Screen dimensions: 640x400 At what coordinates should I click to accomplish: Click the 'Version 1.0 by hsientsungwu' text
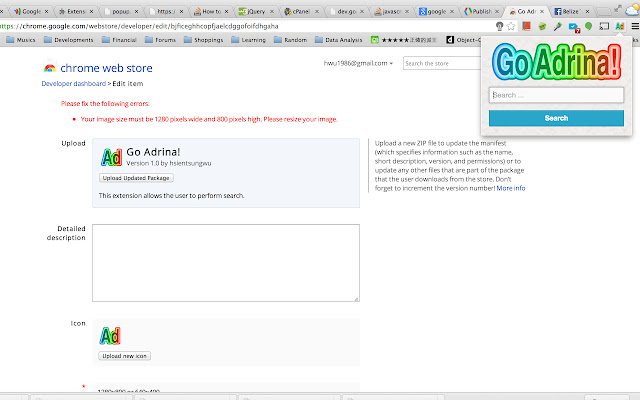169,163
